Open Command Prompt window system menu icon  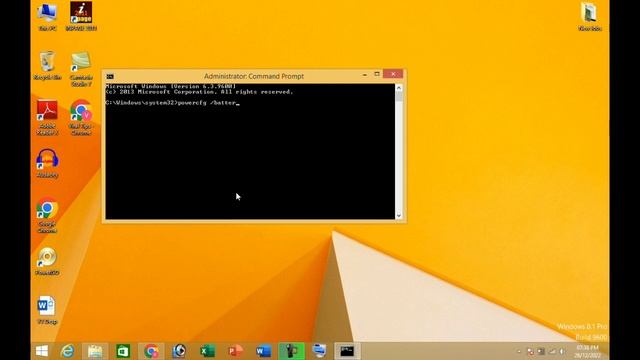coord(110,76)
